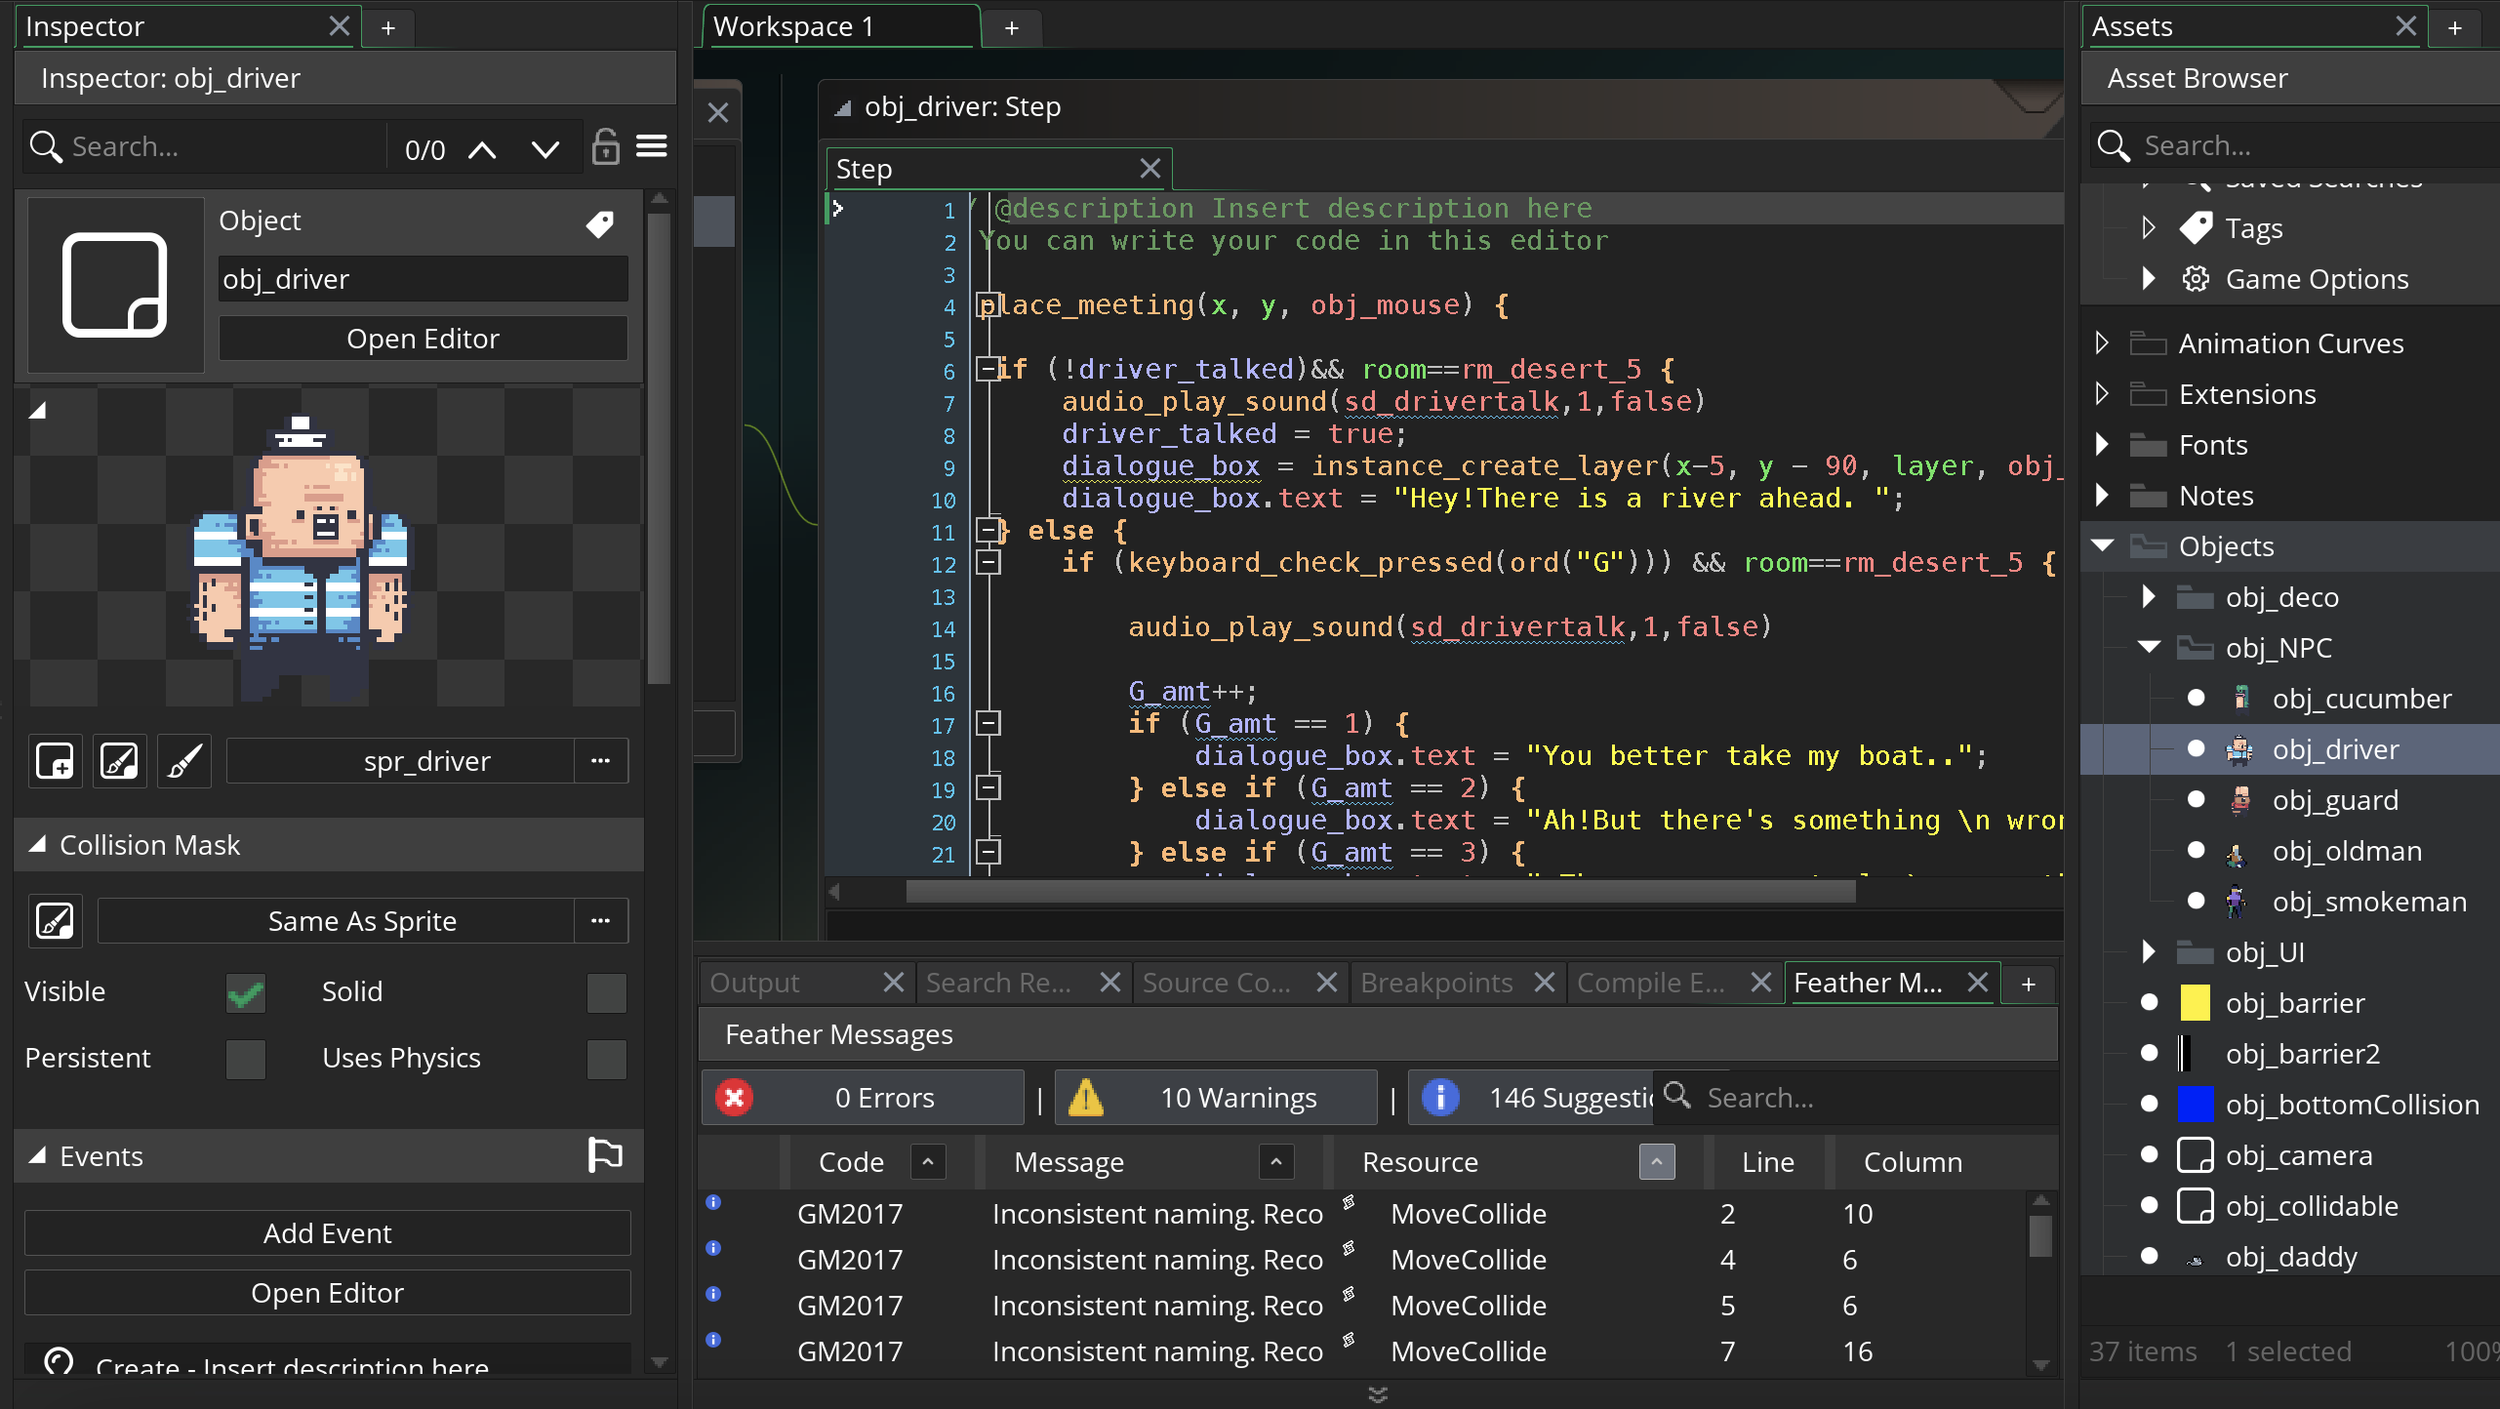2500x1409 pixels.
Task: Select obj_barrier with yellow swatch
Action: tap(2294, 1003)
